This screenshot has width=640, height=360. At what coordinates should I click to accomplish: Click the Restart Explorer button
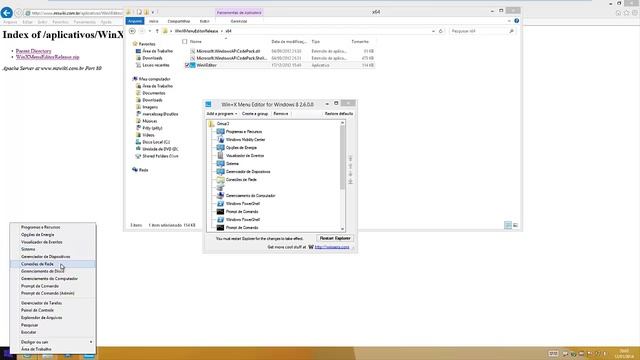(335, 238)
